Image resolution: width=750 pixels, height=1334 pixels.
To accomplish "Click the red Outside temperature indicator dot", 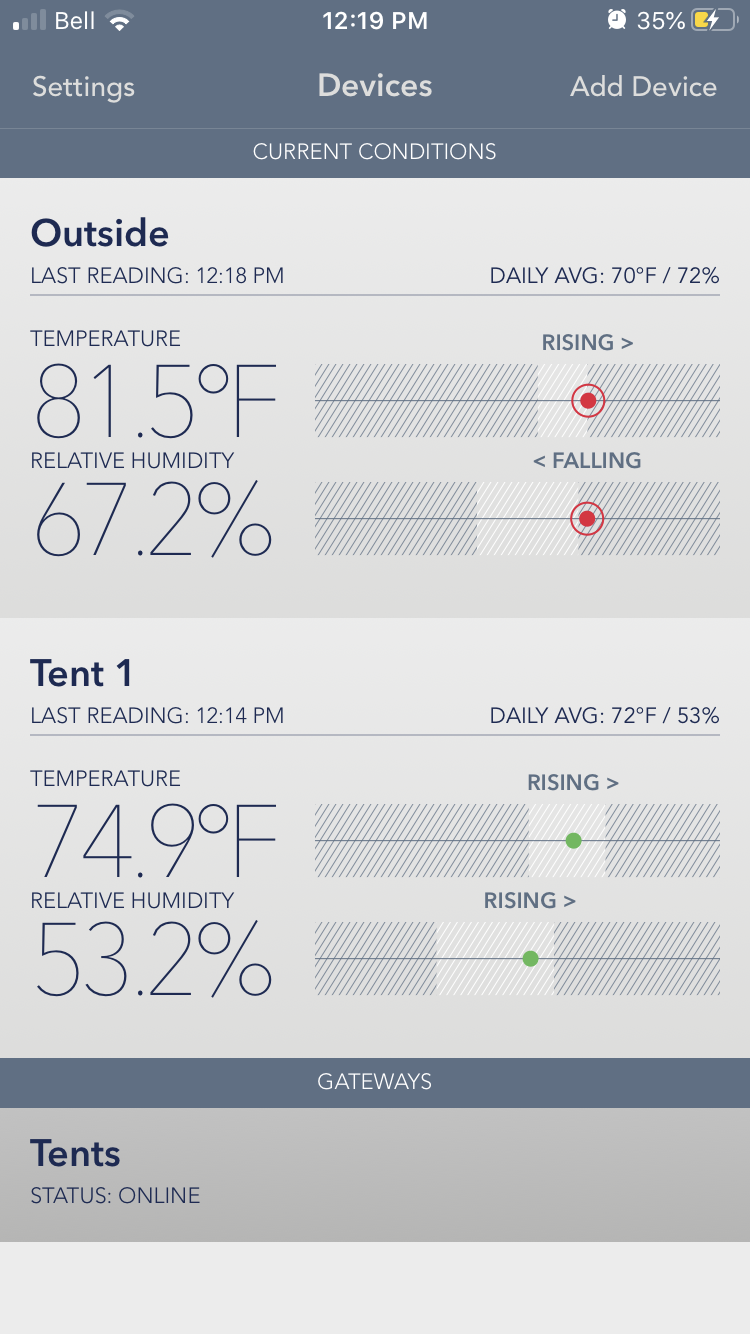I will pyautogui.click(x=588, y=401).
